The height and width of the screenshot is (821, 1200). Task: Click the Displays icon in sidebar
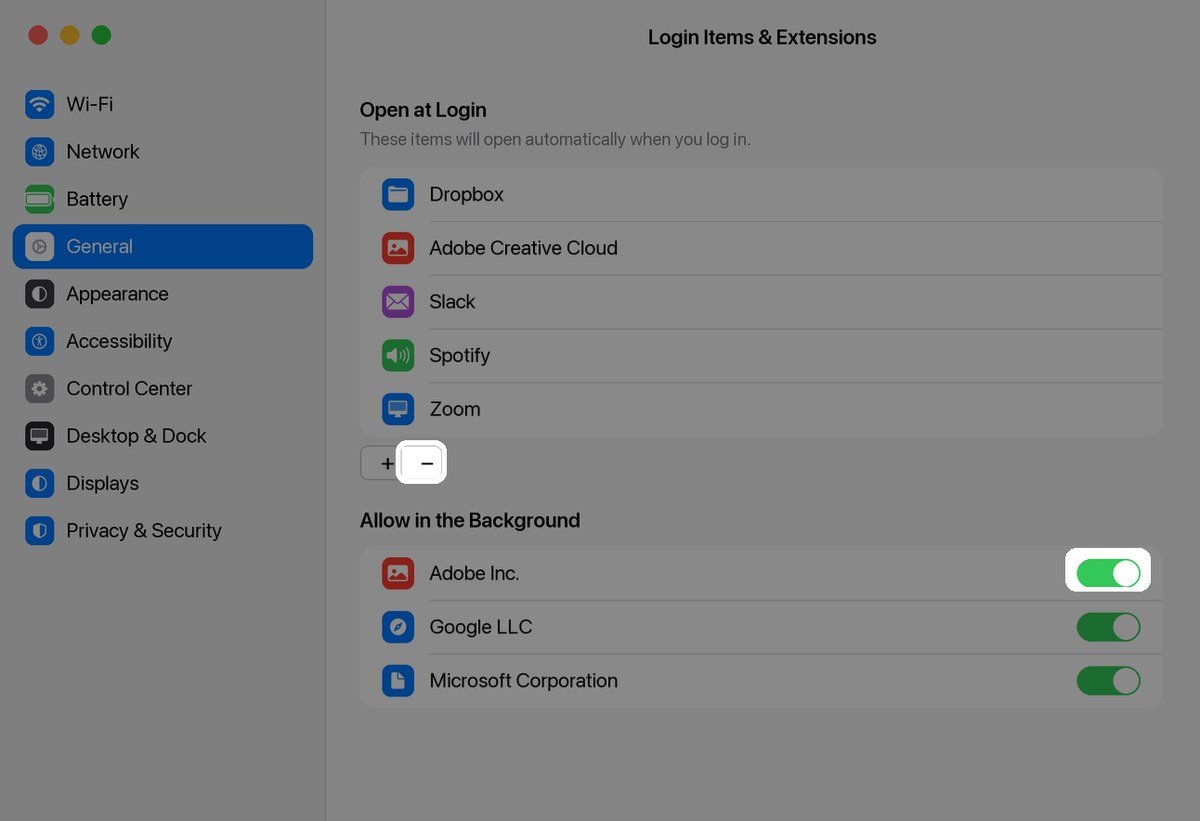(39, 483)
